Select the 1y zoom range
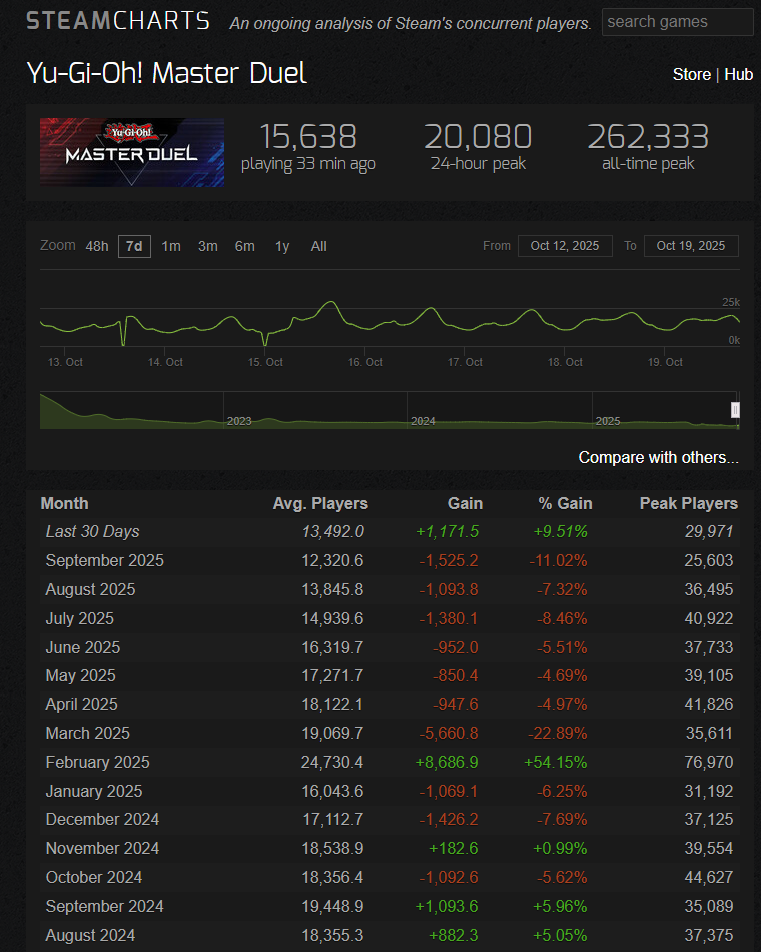 pyautogui.click(x=282, y=246)
